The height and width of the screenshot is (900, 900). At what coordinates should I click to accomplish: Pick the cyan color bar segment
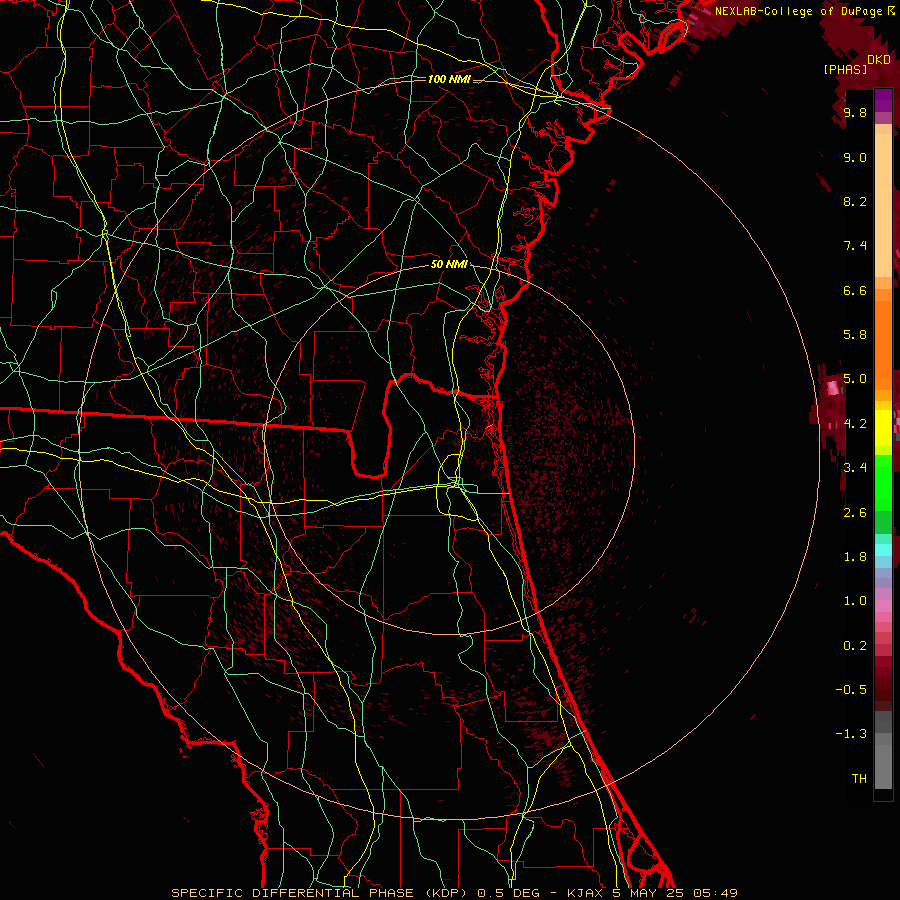[883, 550]
